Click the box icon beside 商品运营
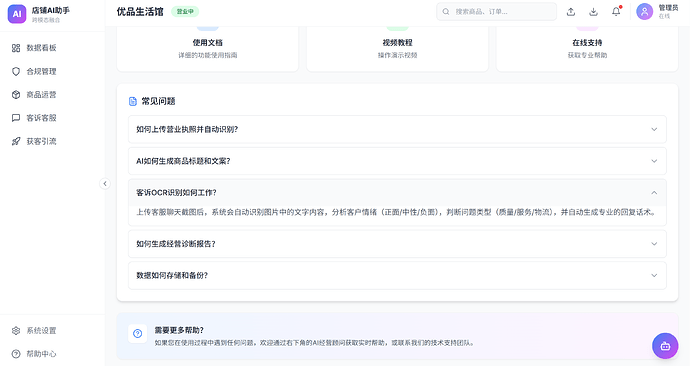 coord(16,95)
